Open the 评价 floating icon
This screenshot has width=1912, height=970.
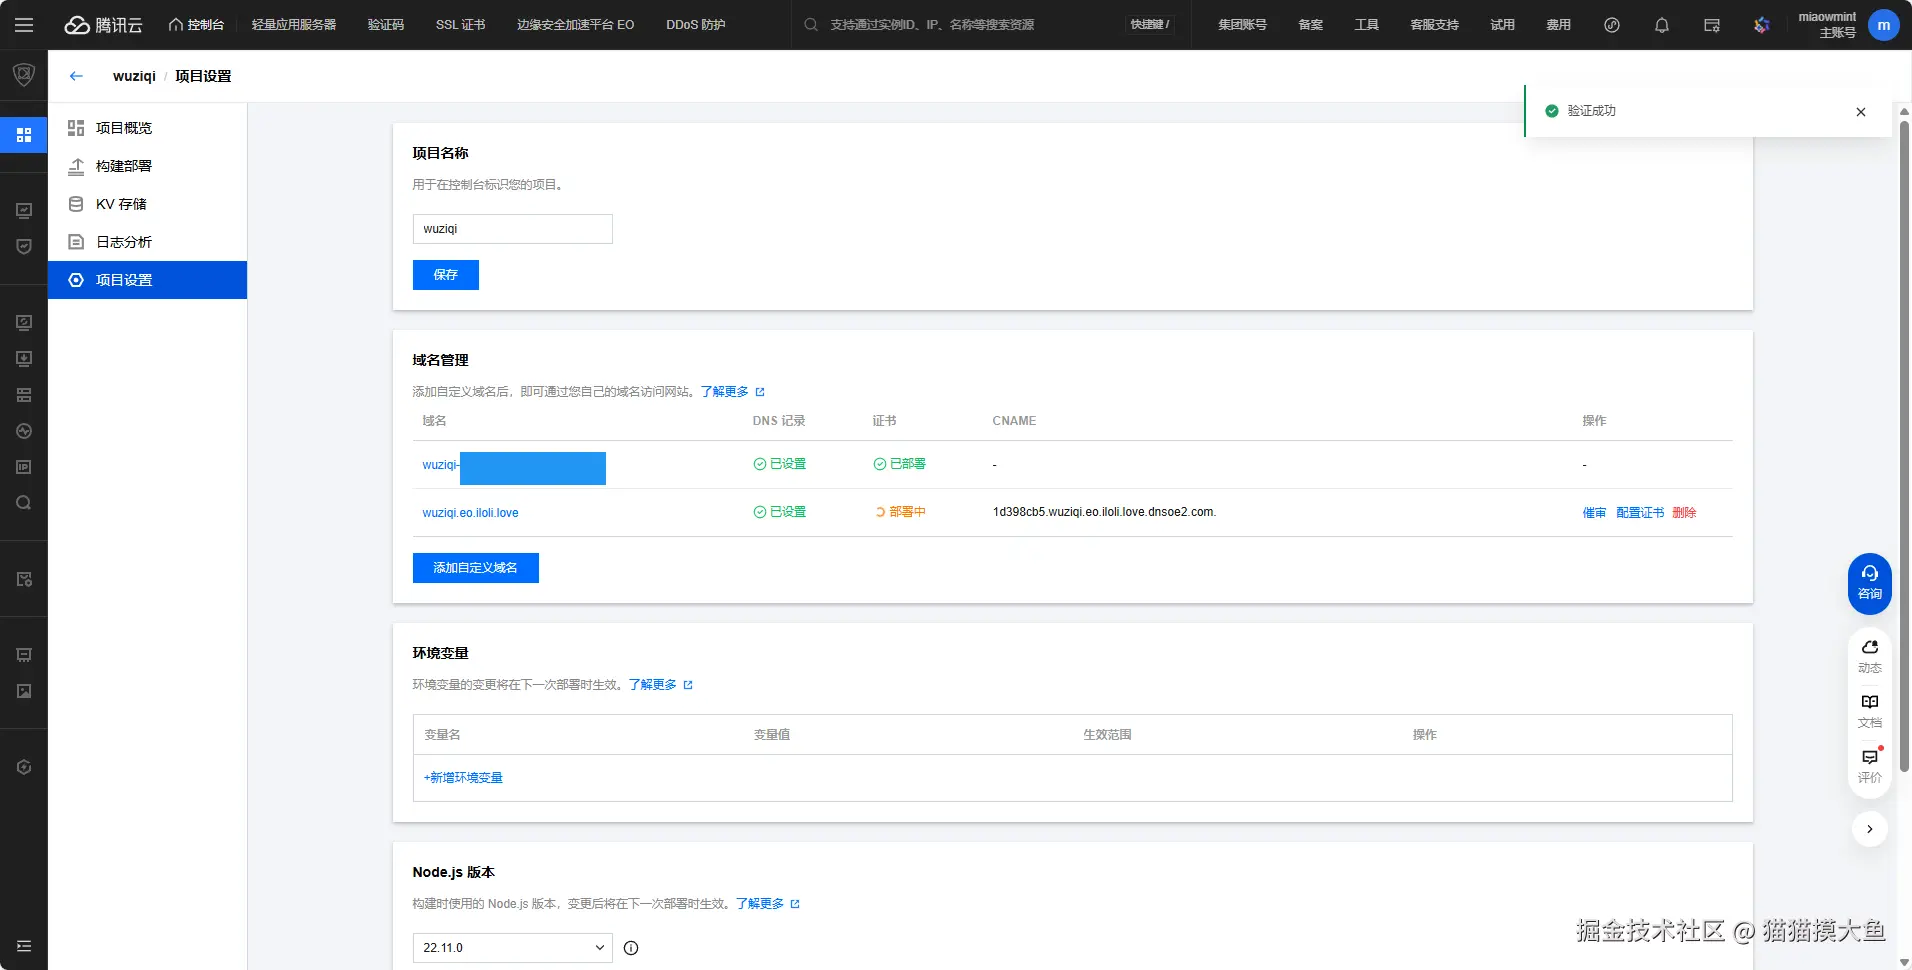coord(1870,766)
